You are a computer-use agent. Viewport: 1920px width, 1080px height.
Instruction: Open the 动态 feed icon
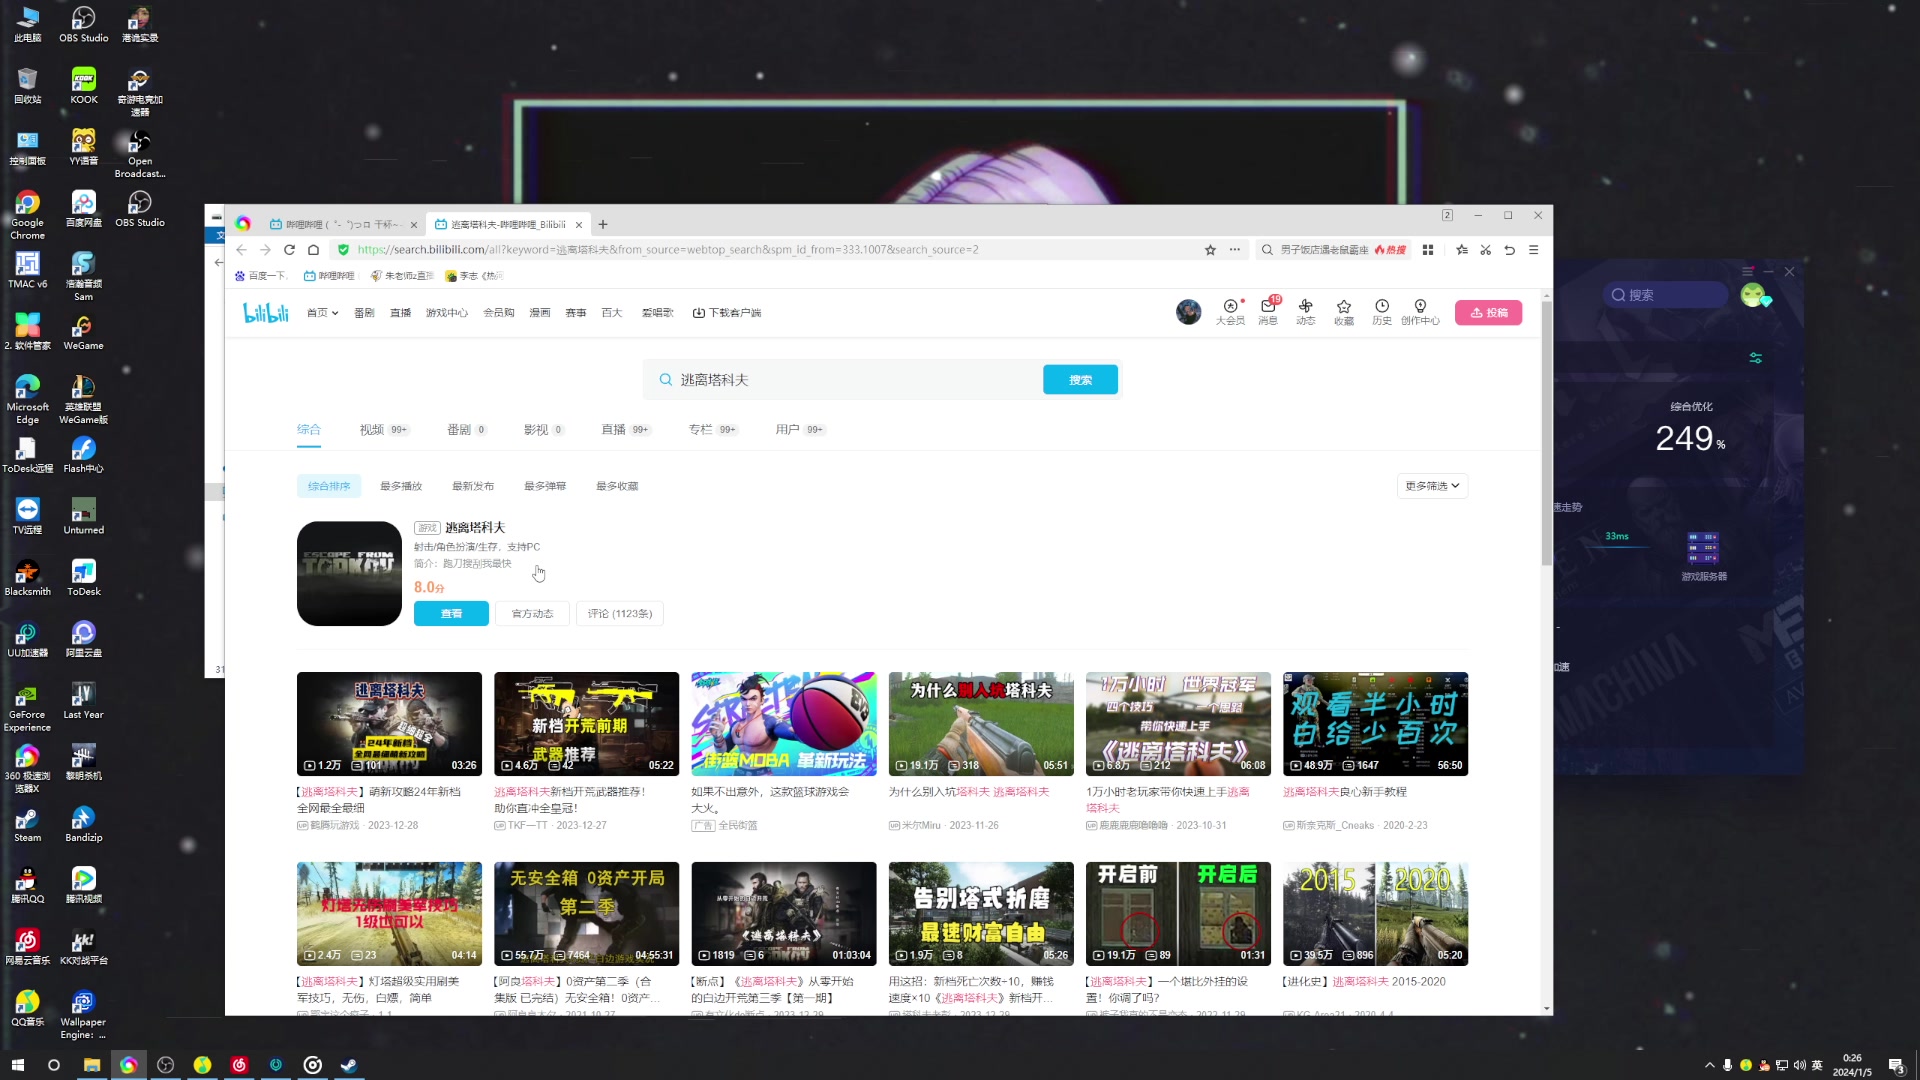click(1306, 312)
